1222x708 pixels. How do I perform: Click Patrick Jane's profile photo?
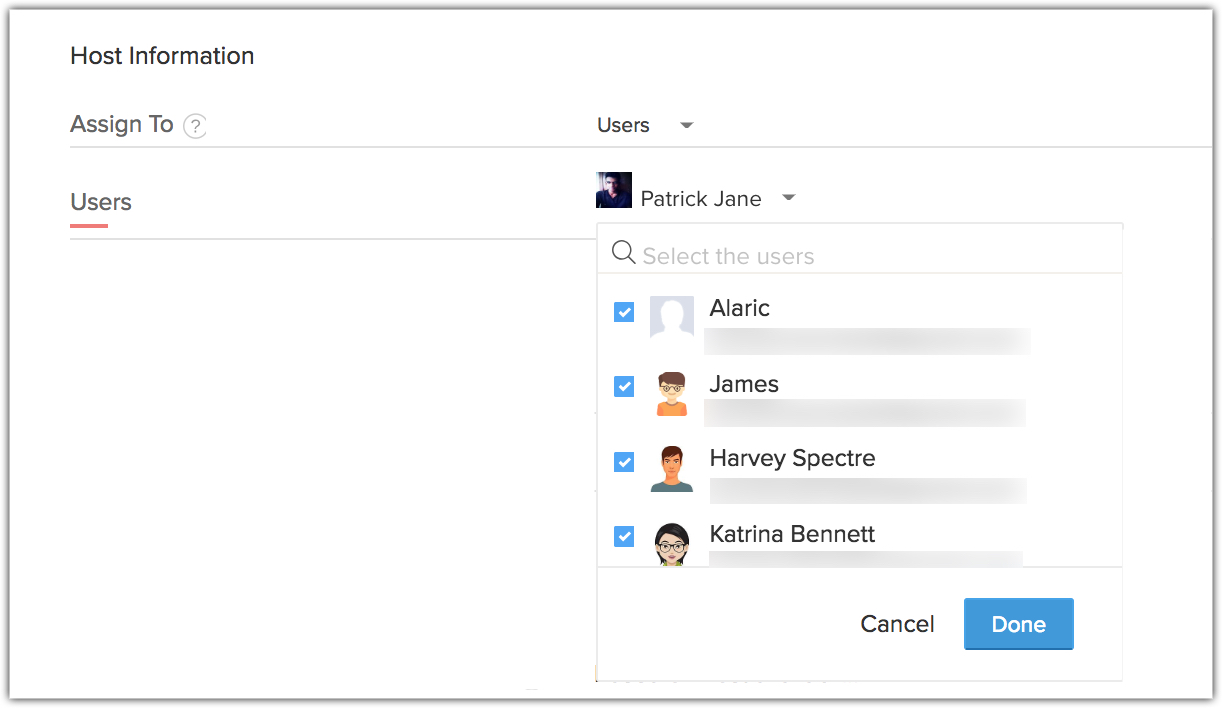pyautogui.click(x=614, y=190)
